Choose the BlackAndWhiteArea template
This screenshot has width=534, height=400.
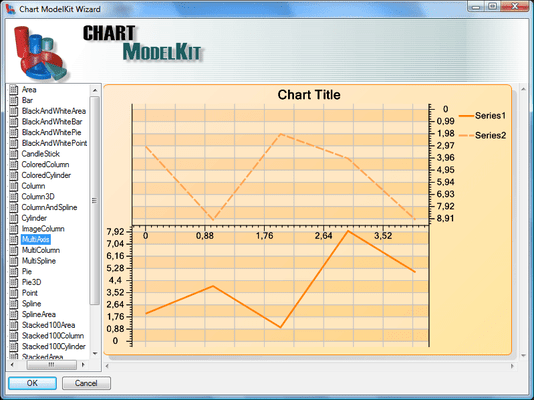[54, 111]
